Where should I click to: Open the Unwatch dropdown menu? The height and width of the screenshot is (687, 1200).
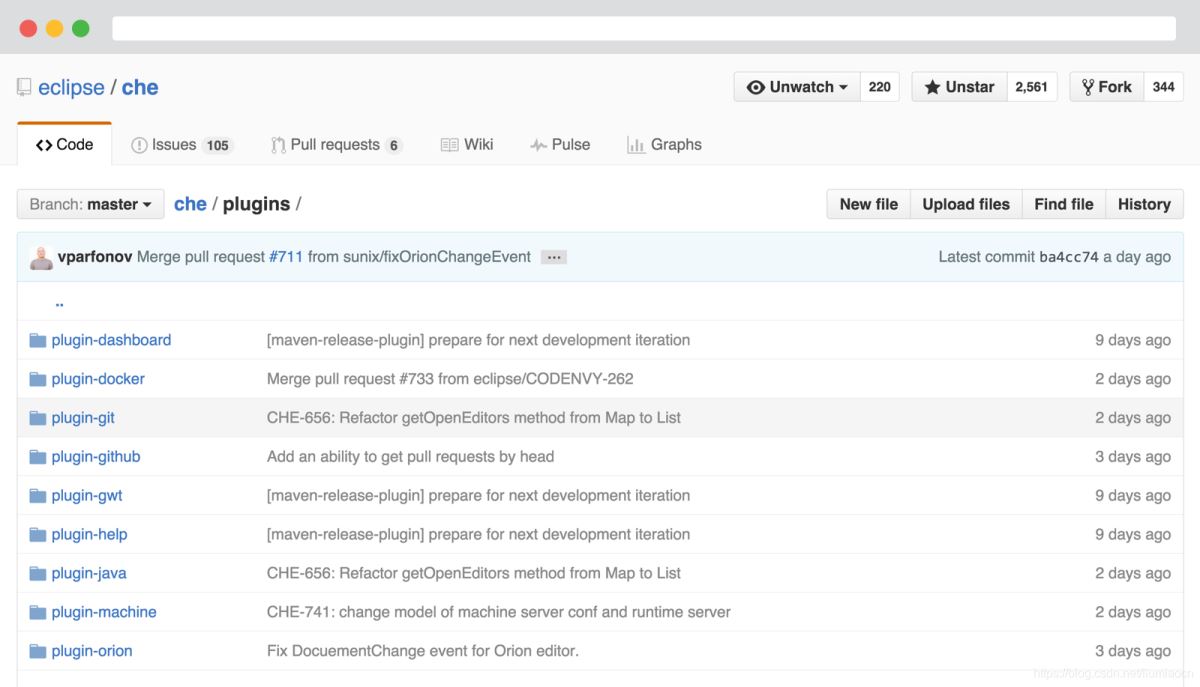click(x=797, y=87)
